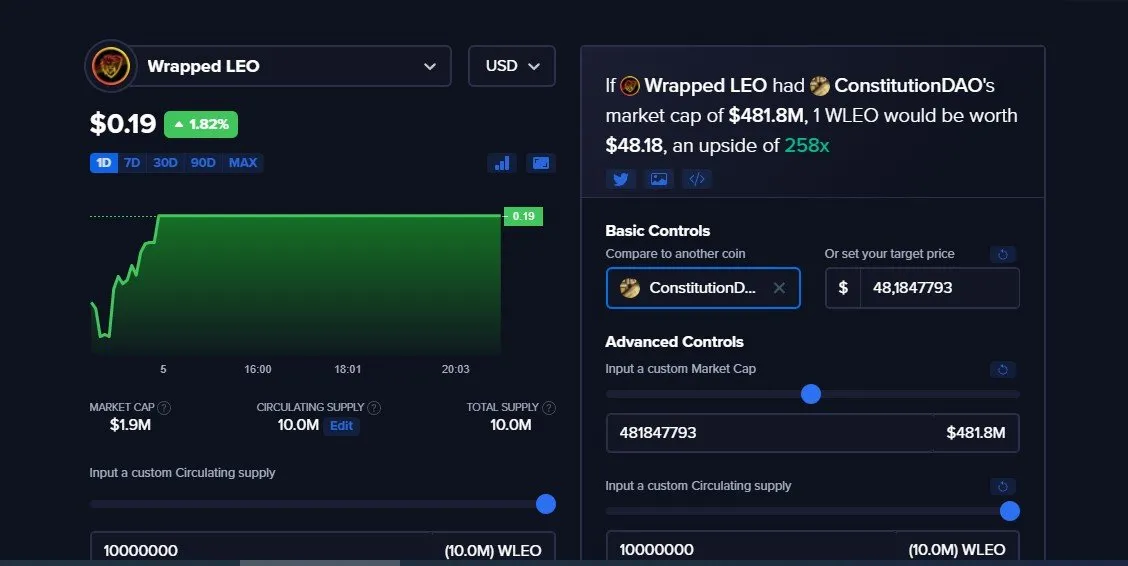
Task: Click the Basic Controls heading
Action: pyautogui.click(x=658, y=231)
